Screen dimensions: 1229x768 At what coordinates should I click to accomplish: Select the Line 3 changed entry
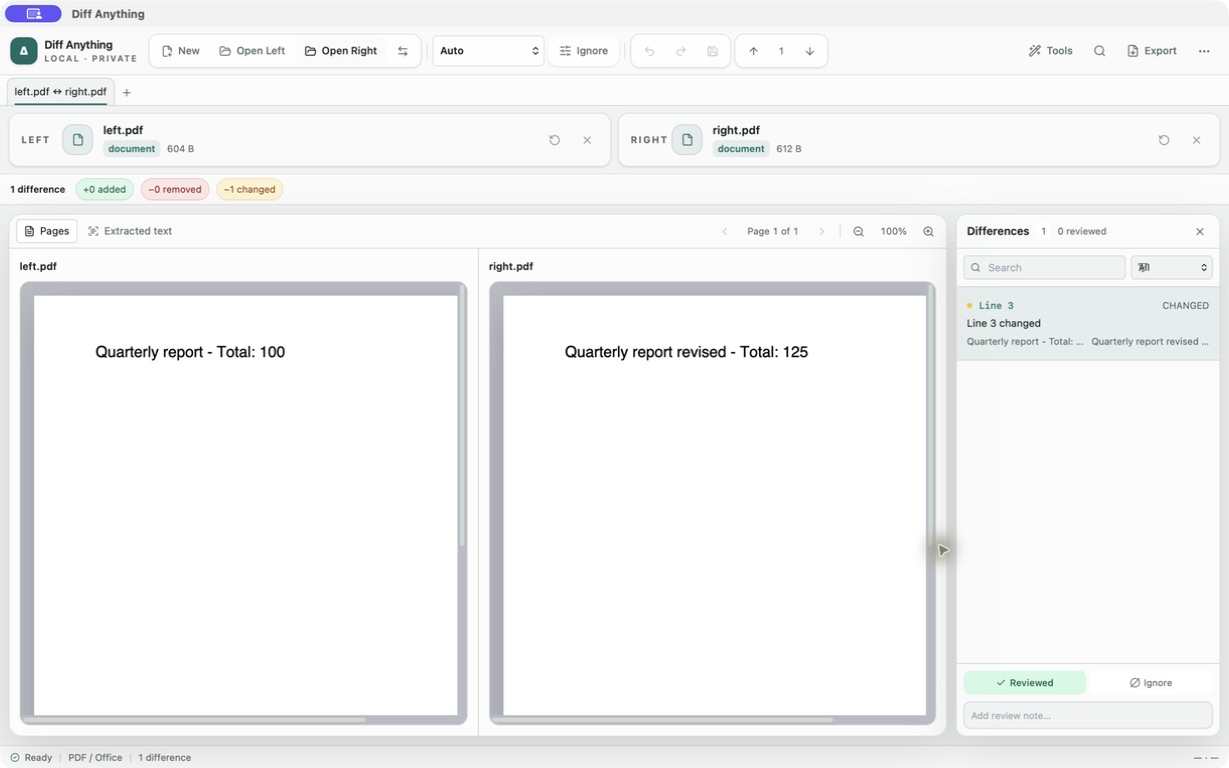(1088, 323)
